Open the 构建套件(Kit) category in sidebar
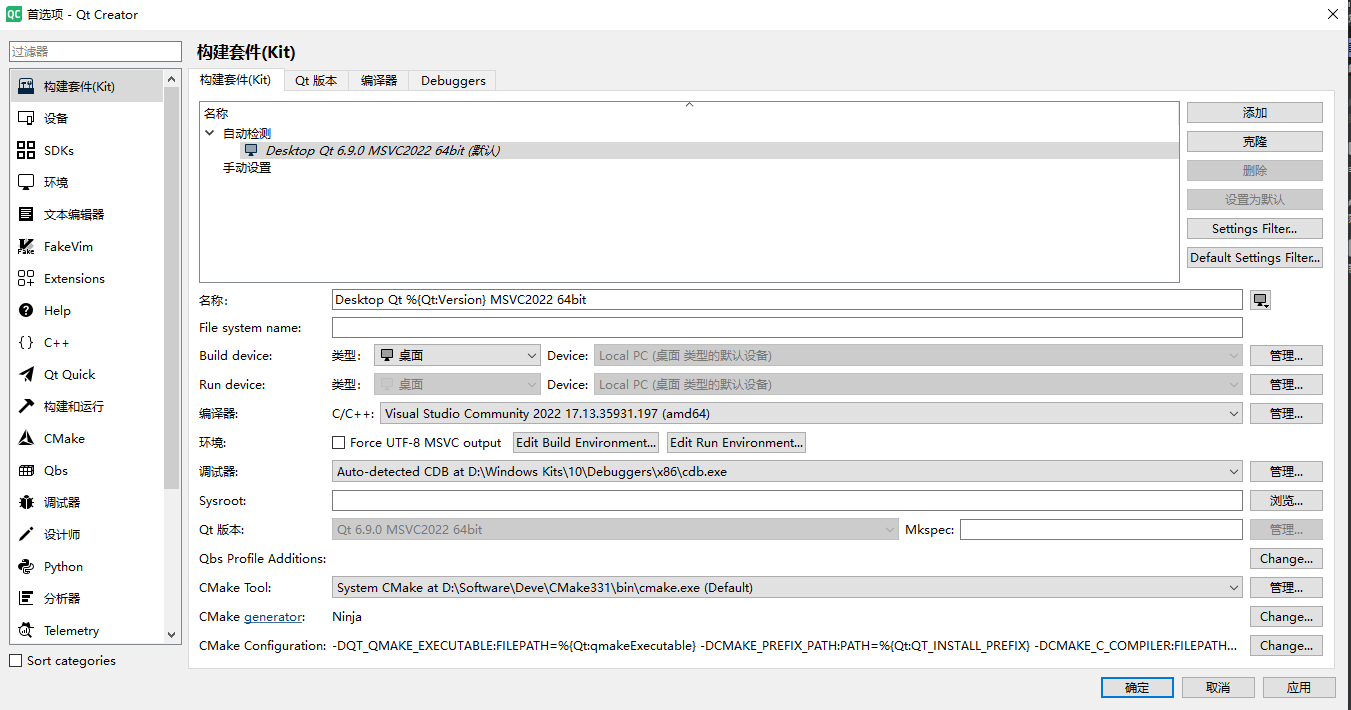Image resolution: width=1351 pixels, height=710 pixels. [x=87, y=86]
